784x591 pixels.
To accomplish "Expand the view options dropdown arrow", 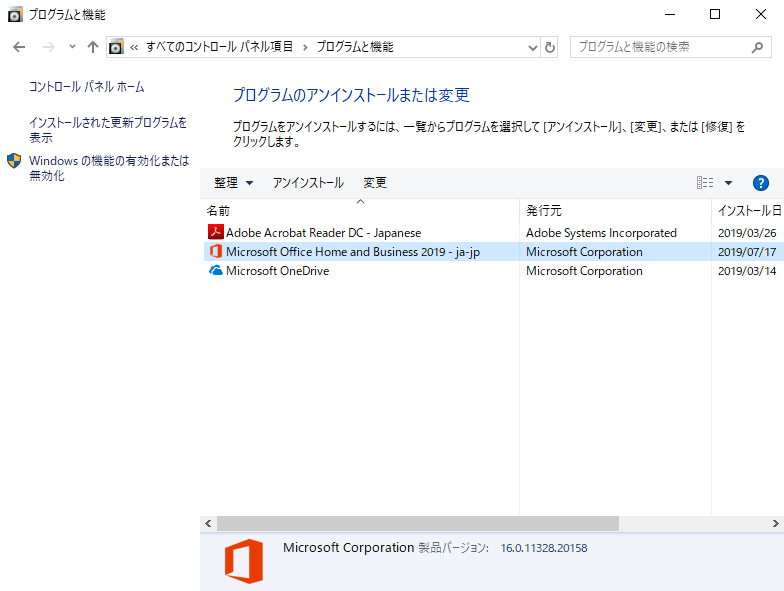I will point(728,183).
